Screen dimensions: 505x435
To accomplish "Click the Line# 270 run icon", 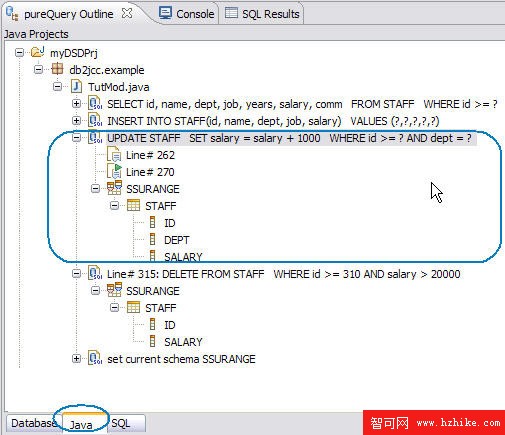I will pos(114,172).
